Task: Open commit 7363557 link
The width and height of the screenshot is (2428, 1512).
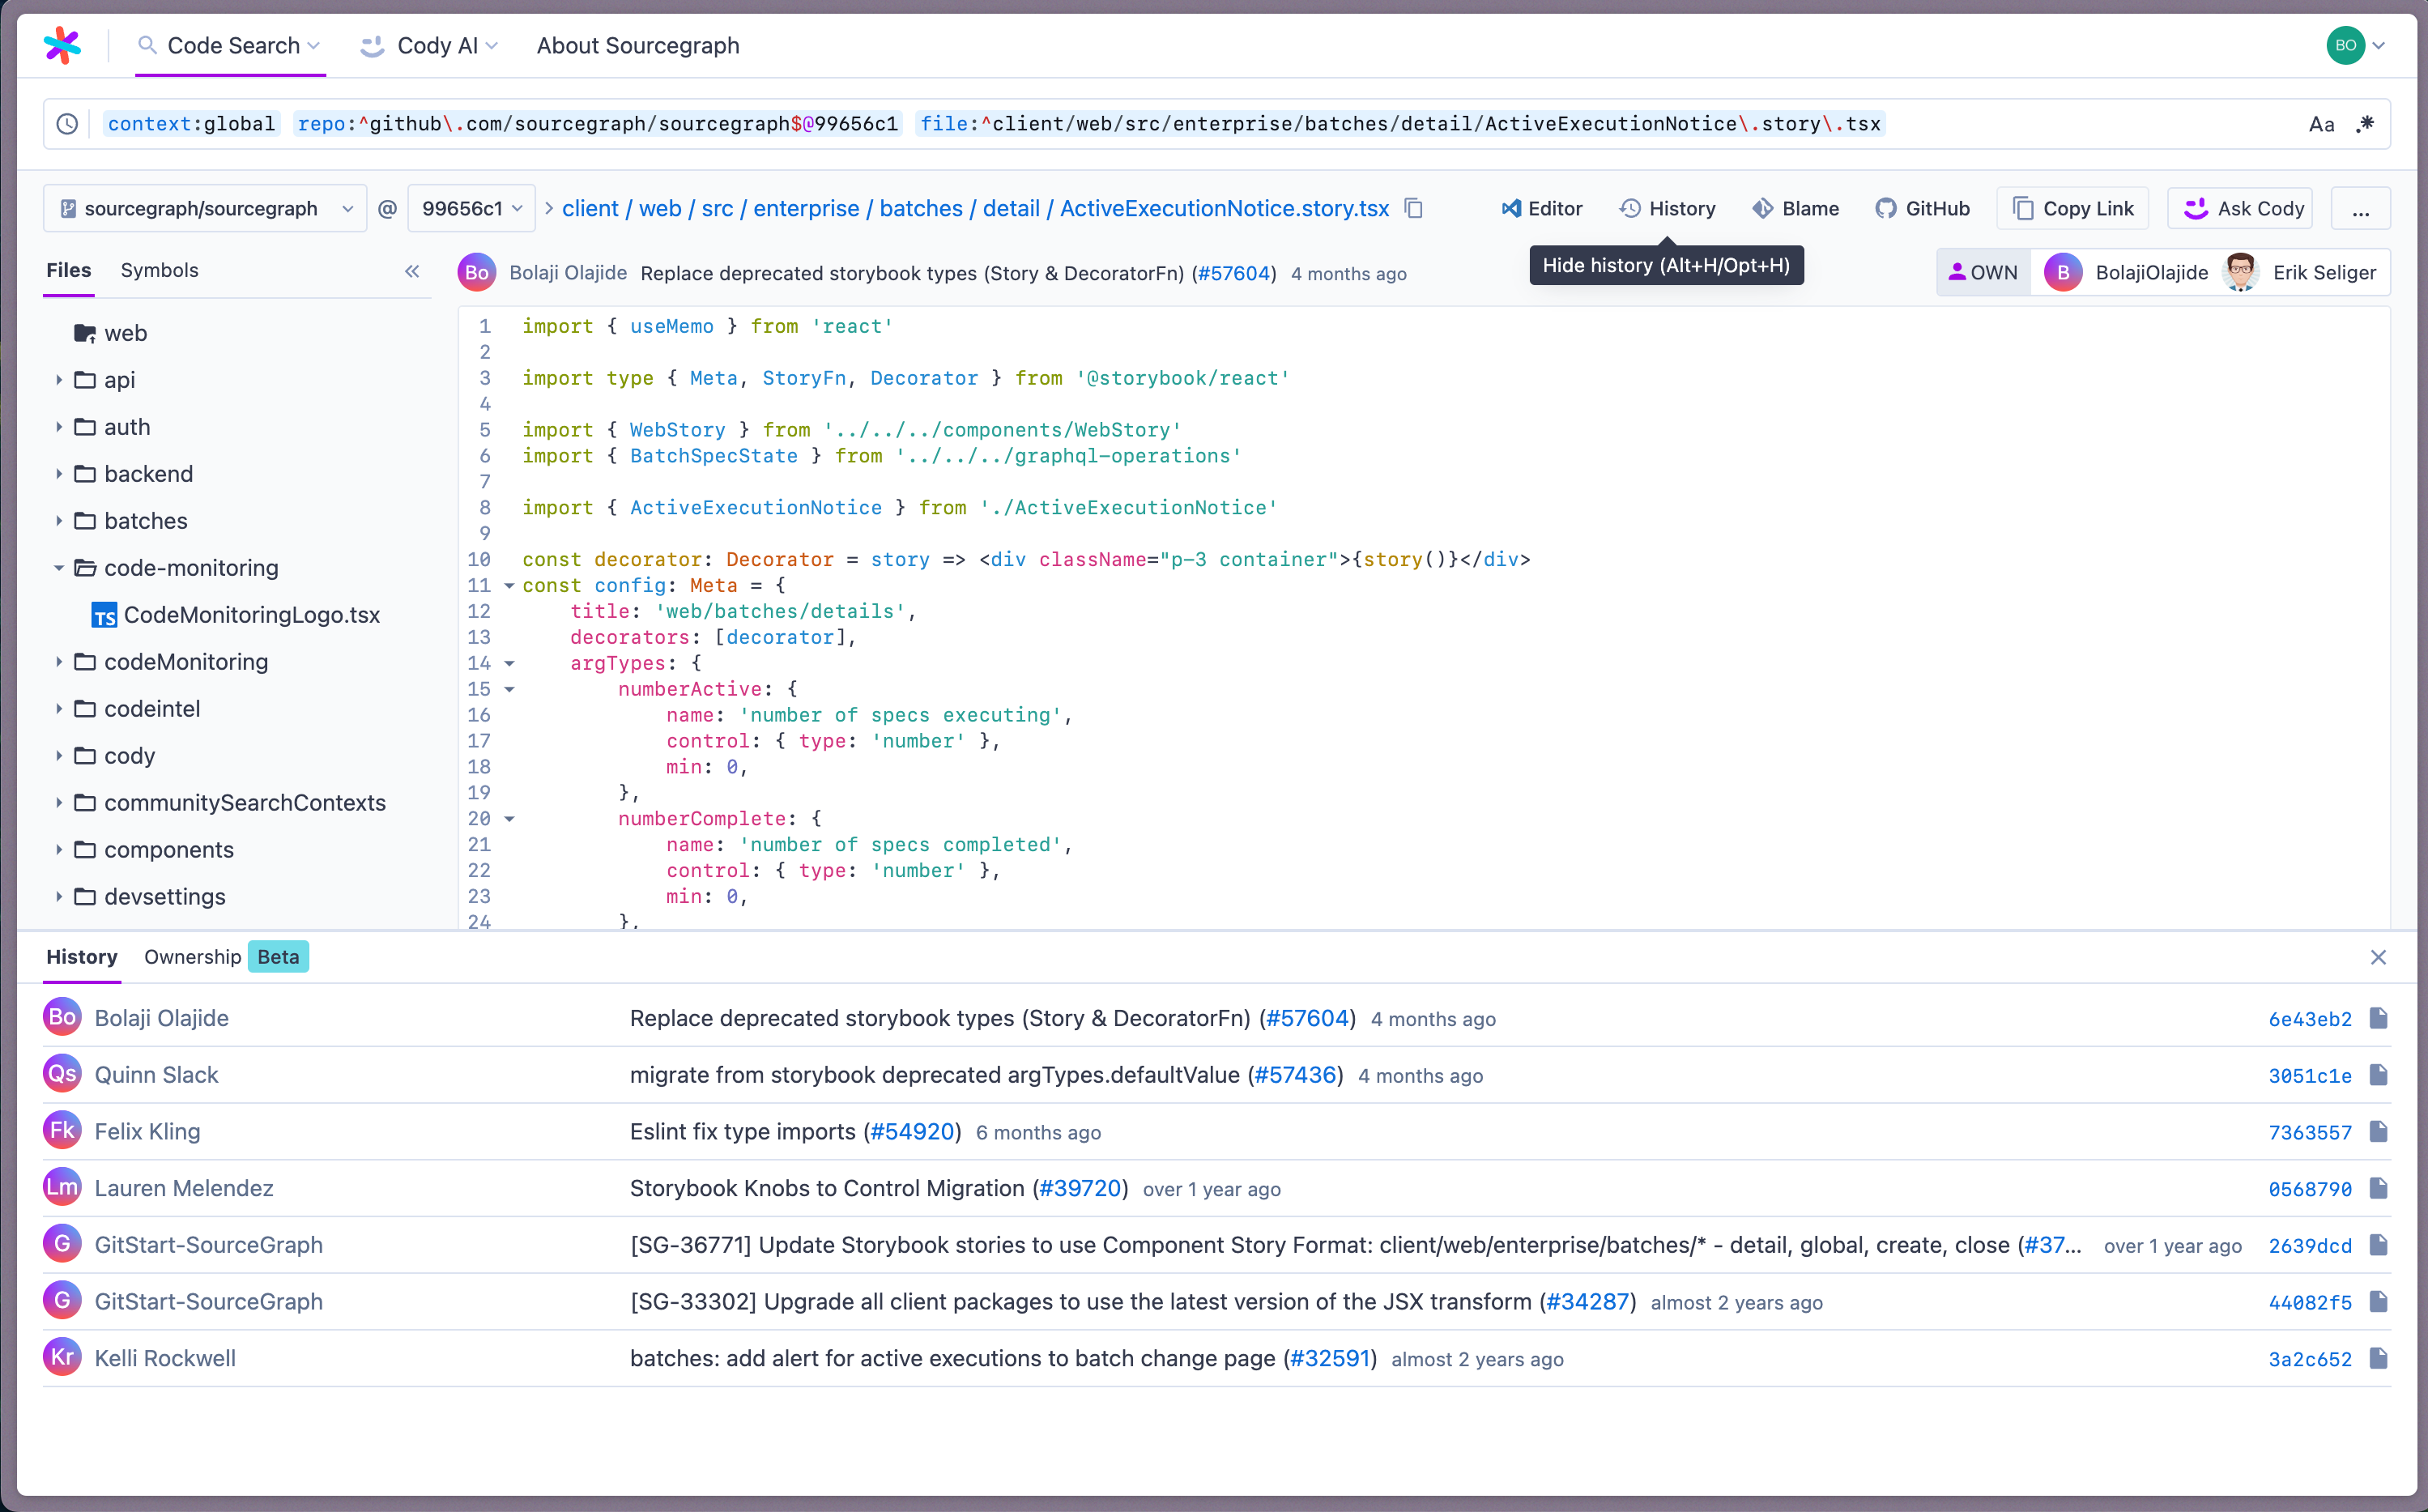Action: 2309,1133
